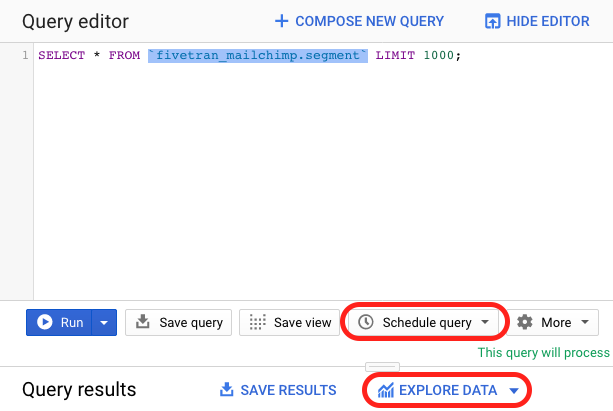Click the play icon in Run button
613x411 pixels.
pos(45,322)
